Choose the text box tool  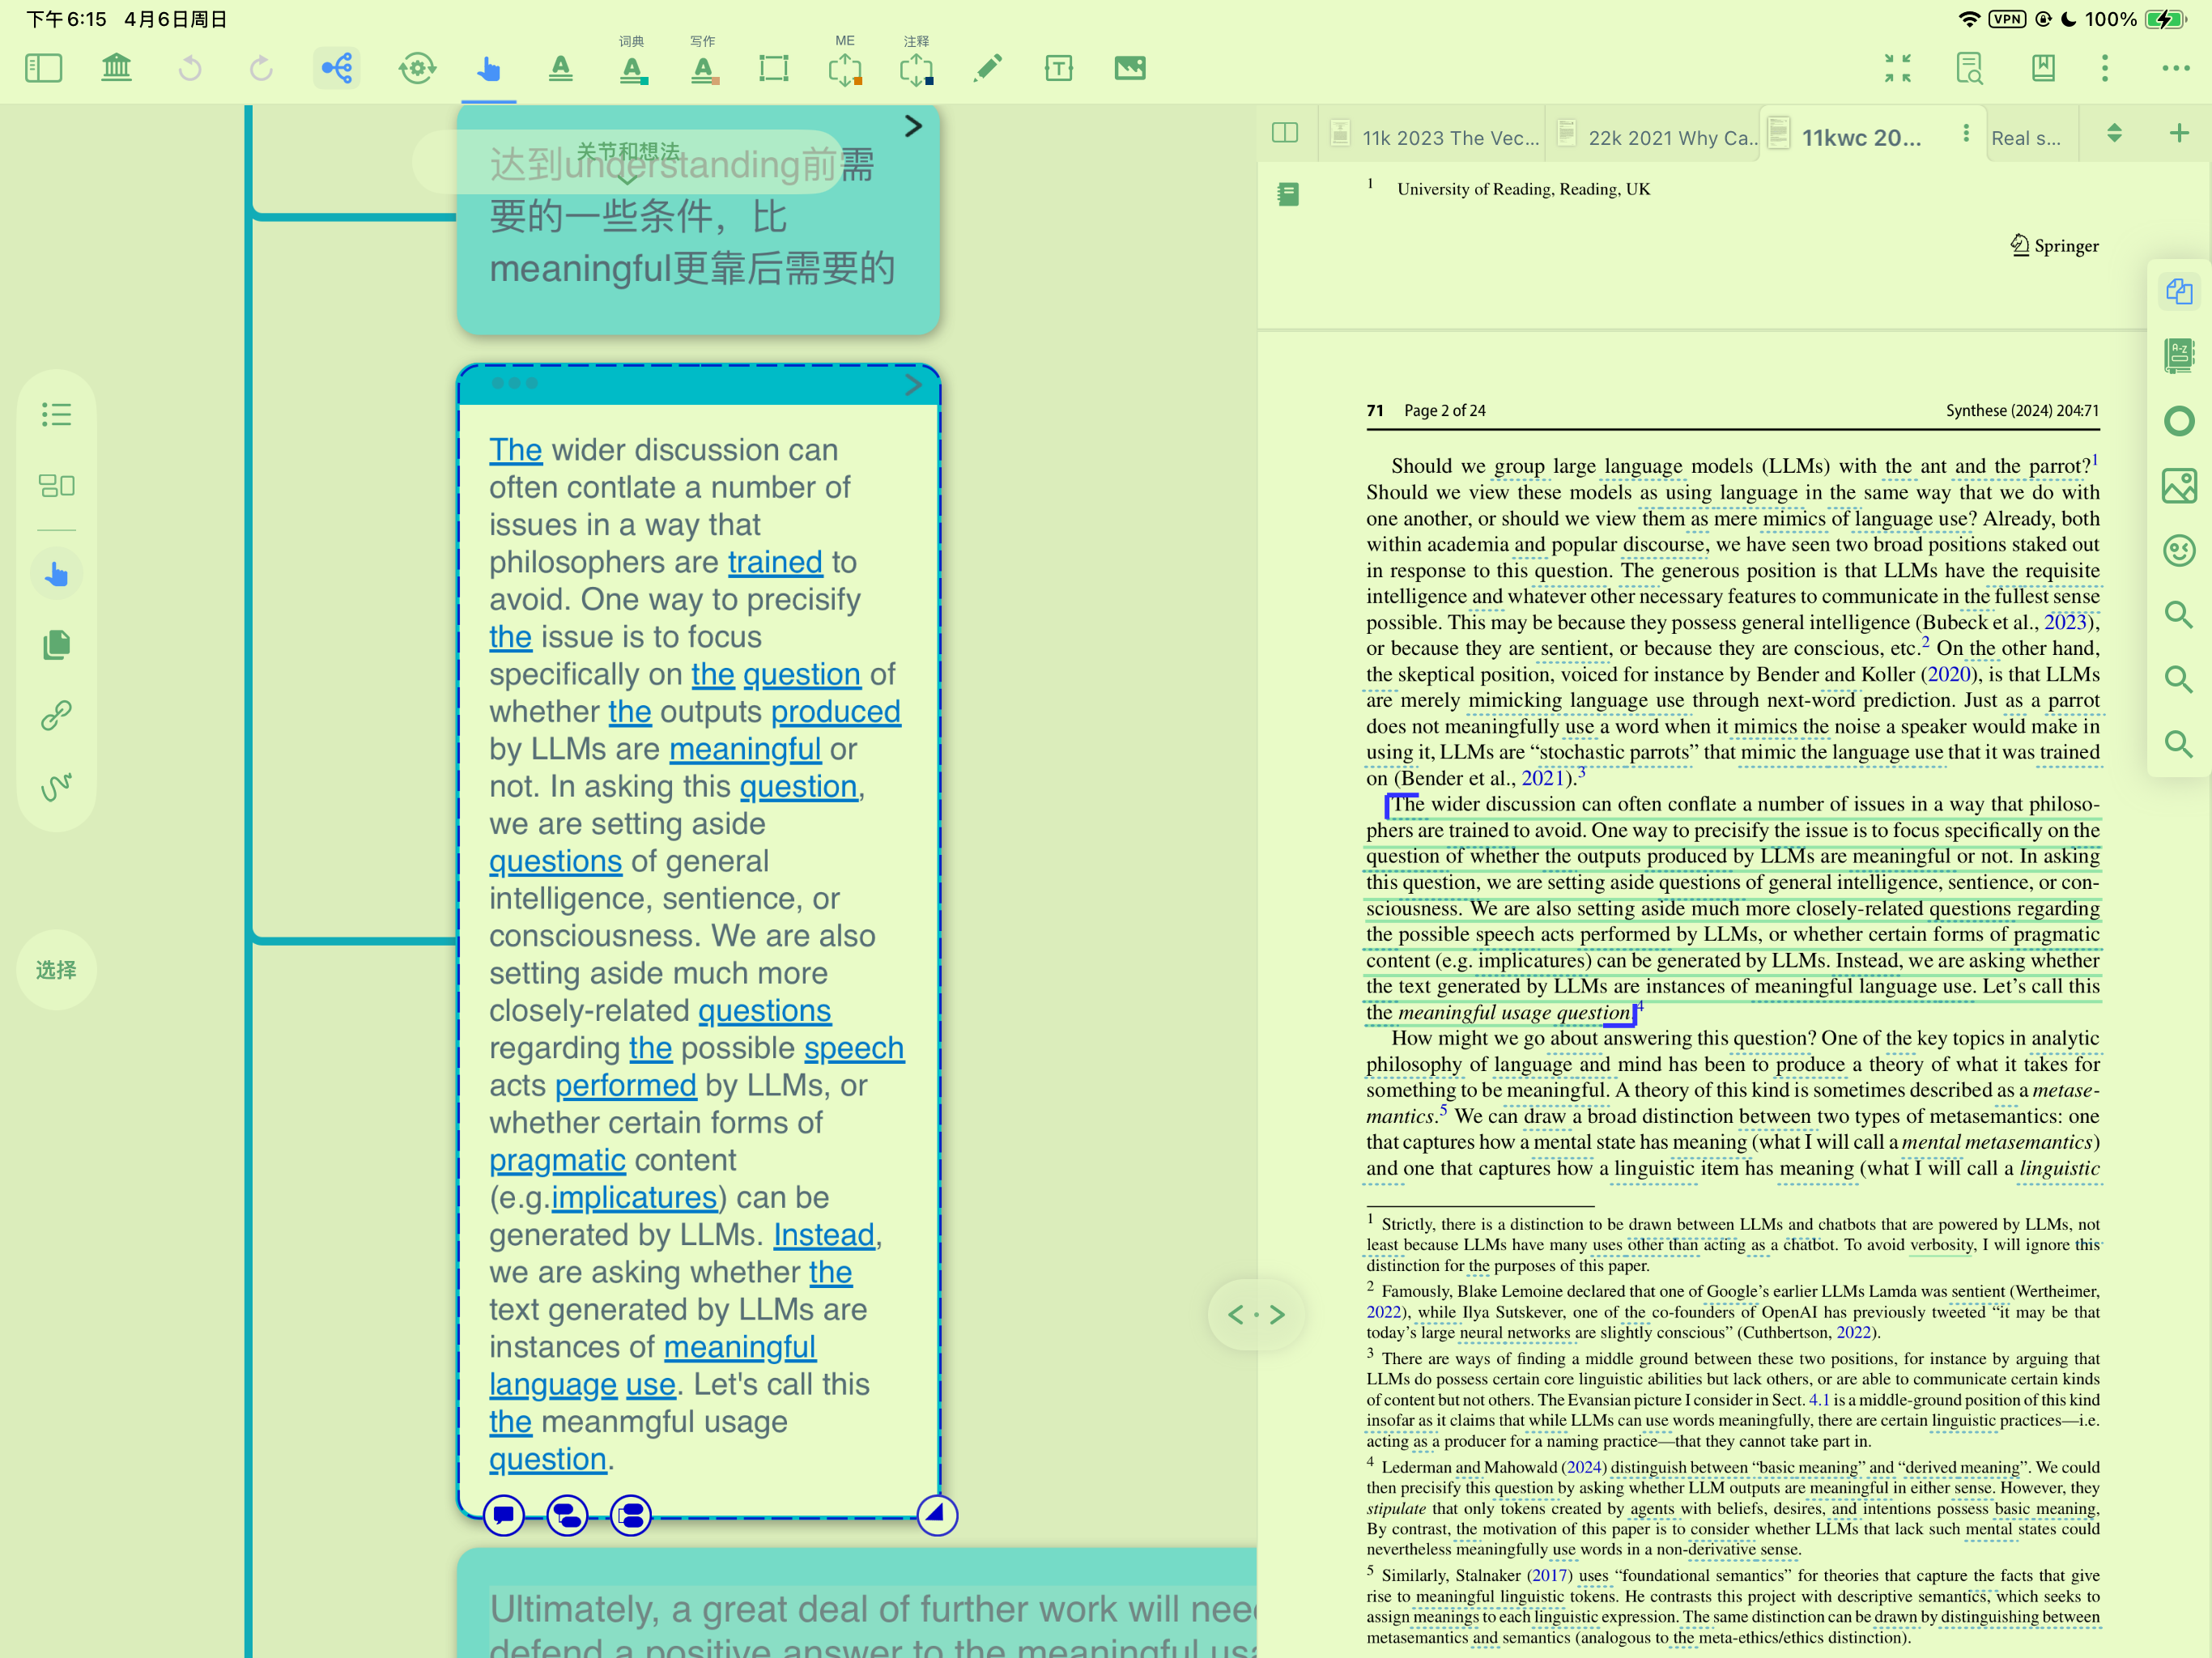(x=1058, y=68)
